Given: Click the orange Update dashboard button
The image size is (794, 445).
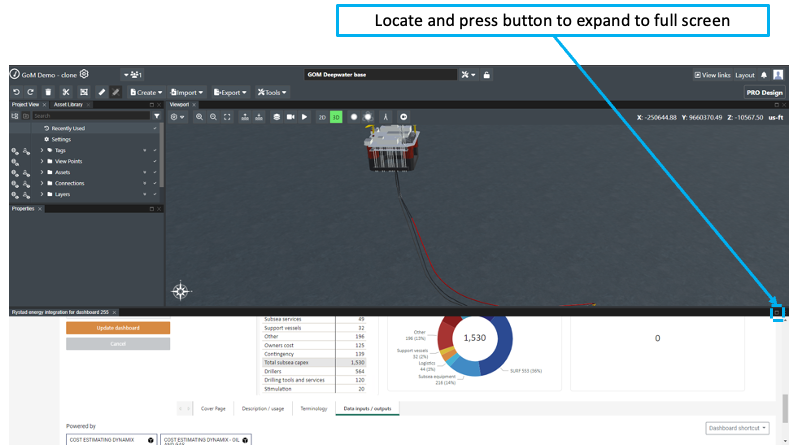Looking at the screenshot, I should (118, 328).
